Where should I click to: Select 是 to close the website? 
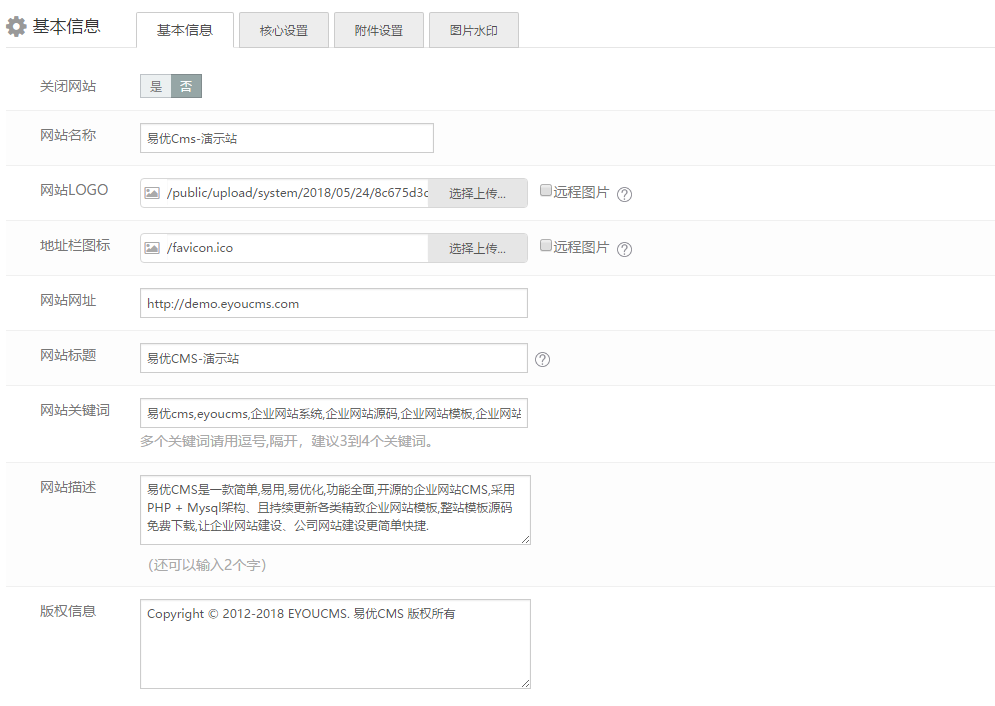point(156,86)
